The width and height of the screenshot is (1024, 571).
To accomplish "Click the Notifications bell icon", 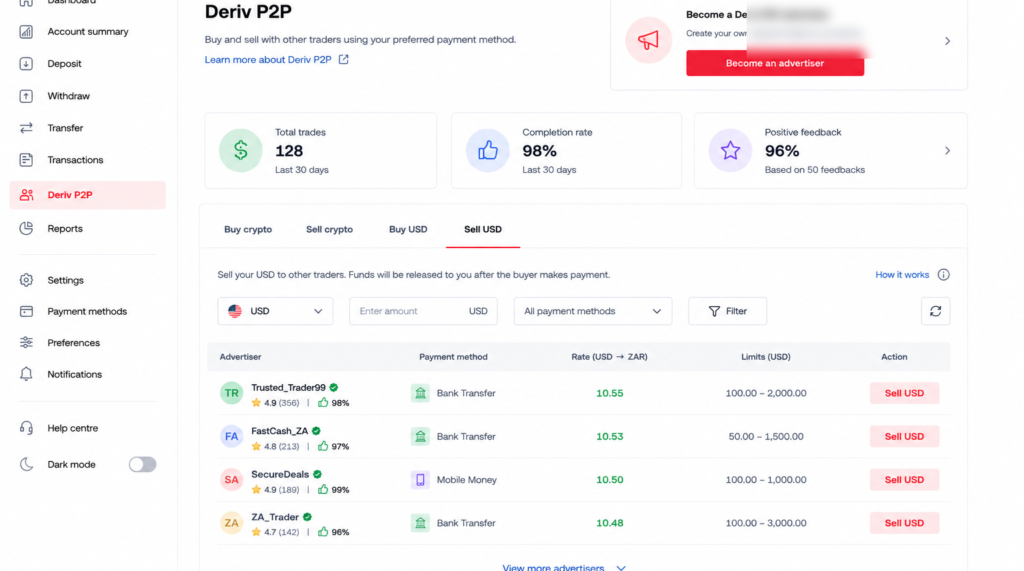I will pyautogui.click(x=26, y=374).
